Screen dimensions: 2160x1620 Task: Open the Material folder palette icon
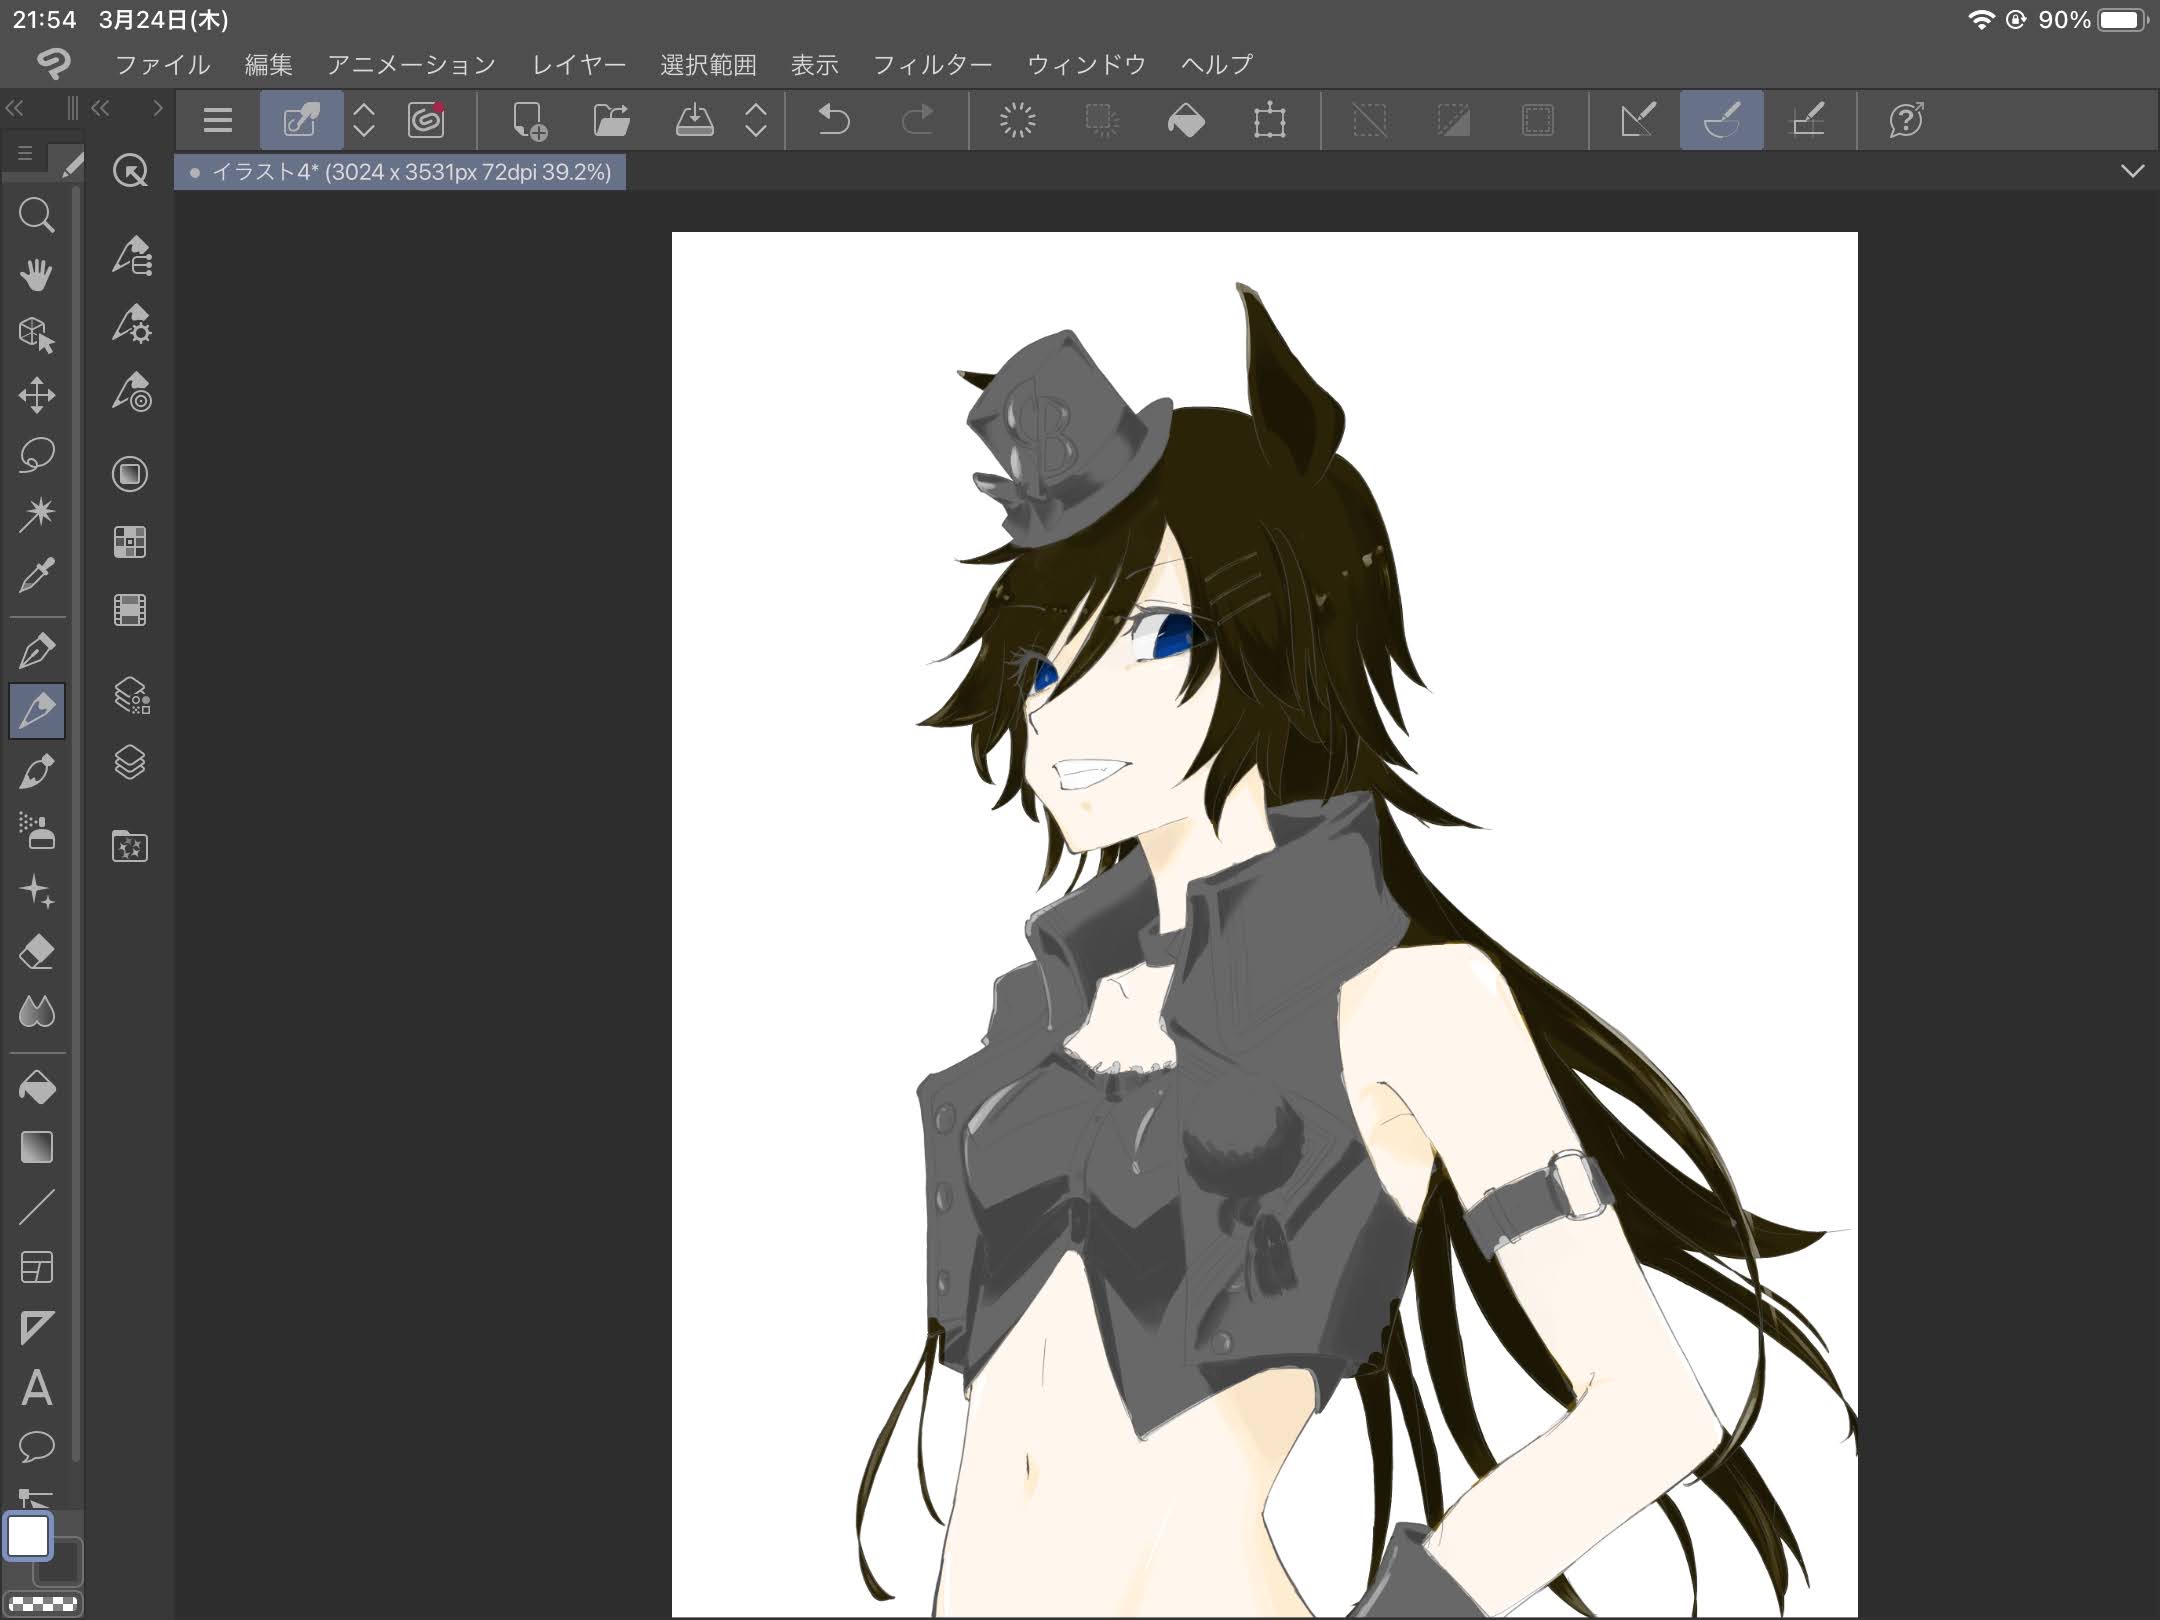[x=130, y=848]
